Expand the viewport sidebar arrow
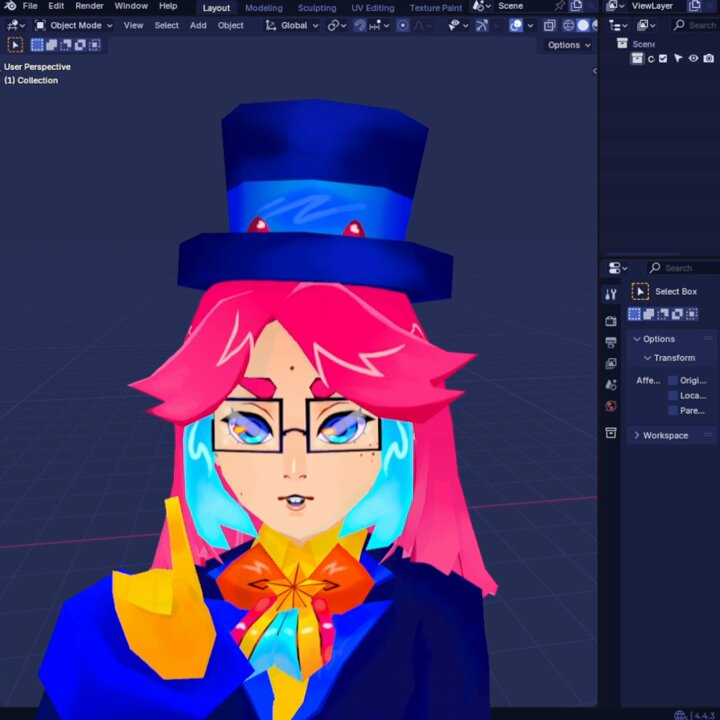The image size is (720, 720). coord(595,71)
